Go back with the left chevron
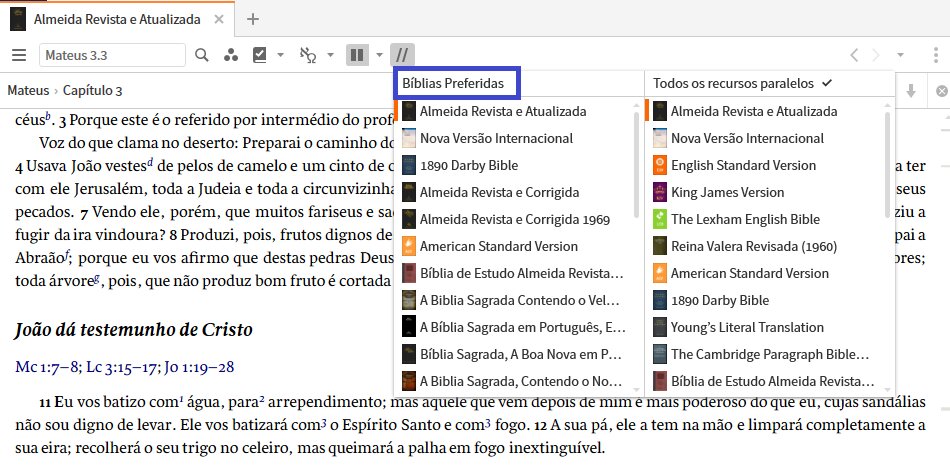 pos(854,55)
